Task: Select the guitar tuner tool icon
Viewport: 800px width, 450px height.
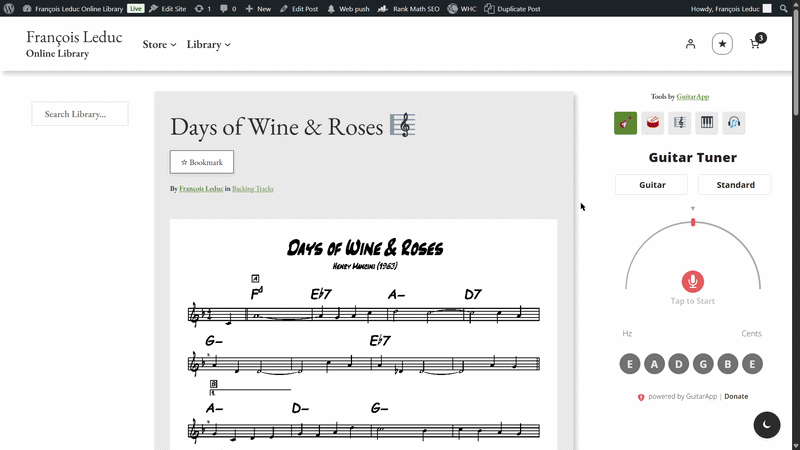Action: tap(625, 123)
